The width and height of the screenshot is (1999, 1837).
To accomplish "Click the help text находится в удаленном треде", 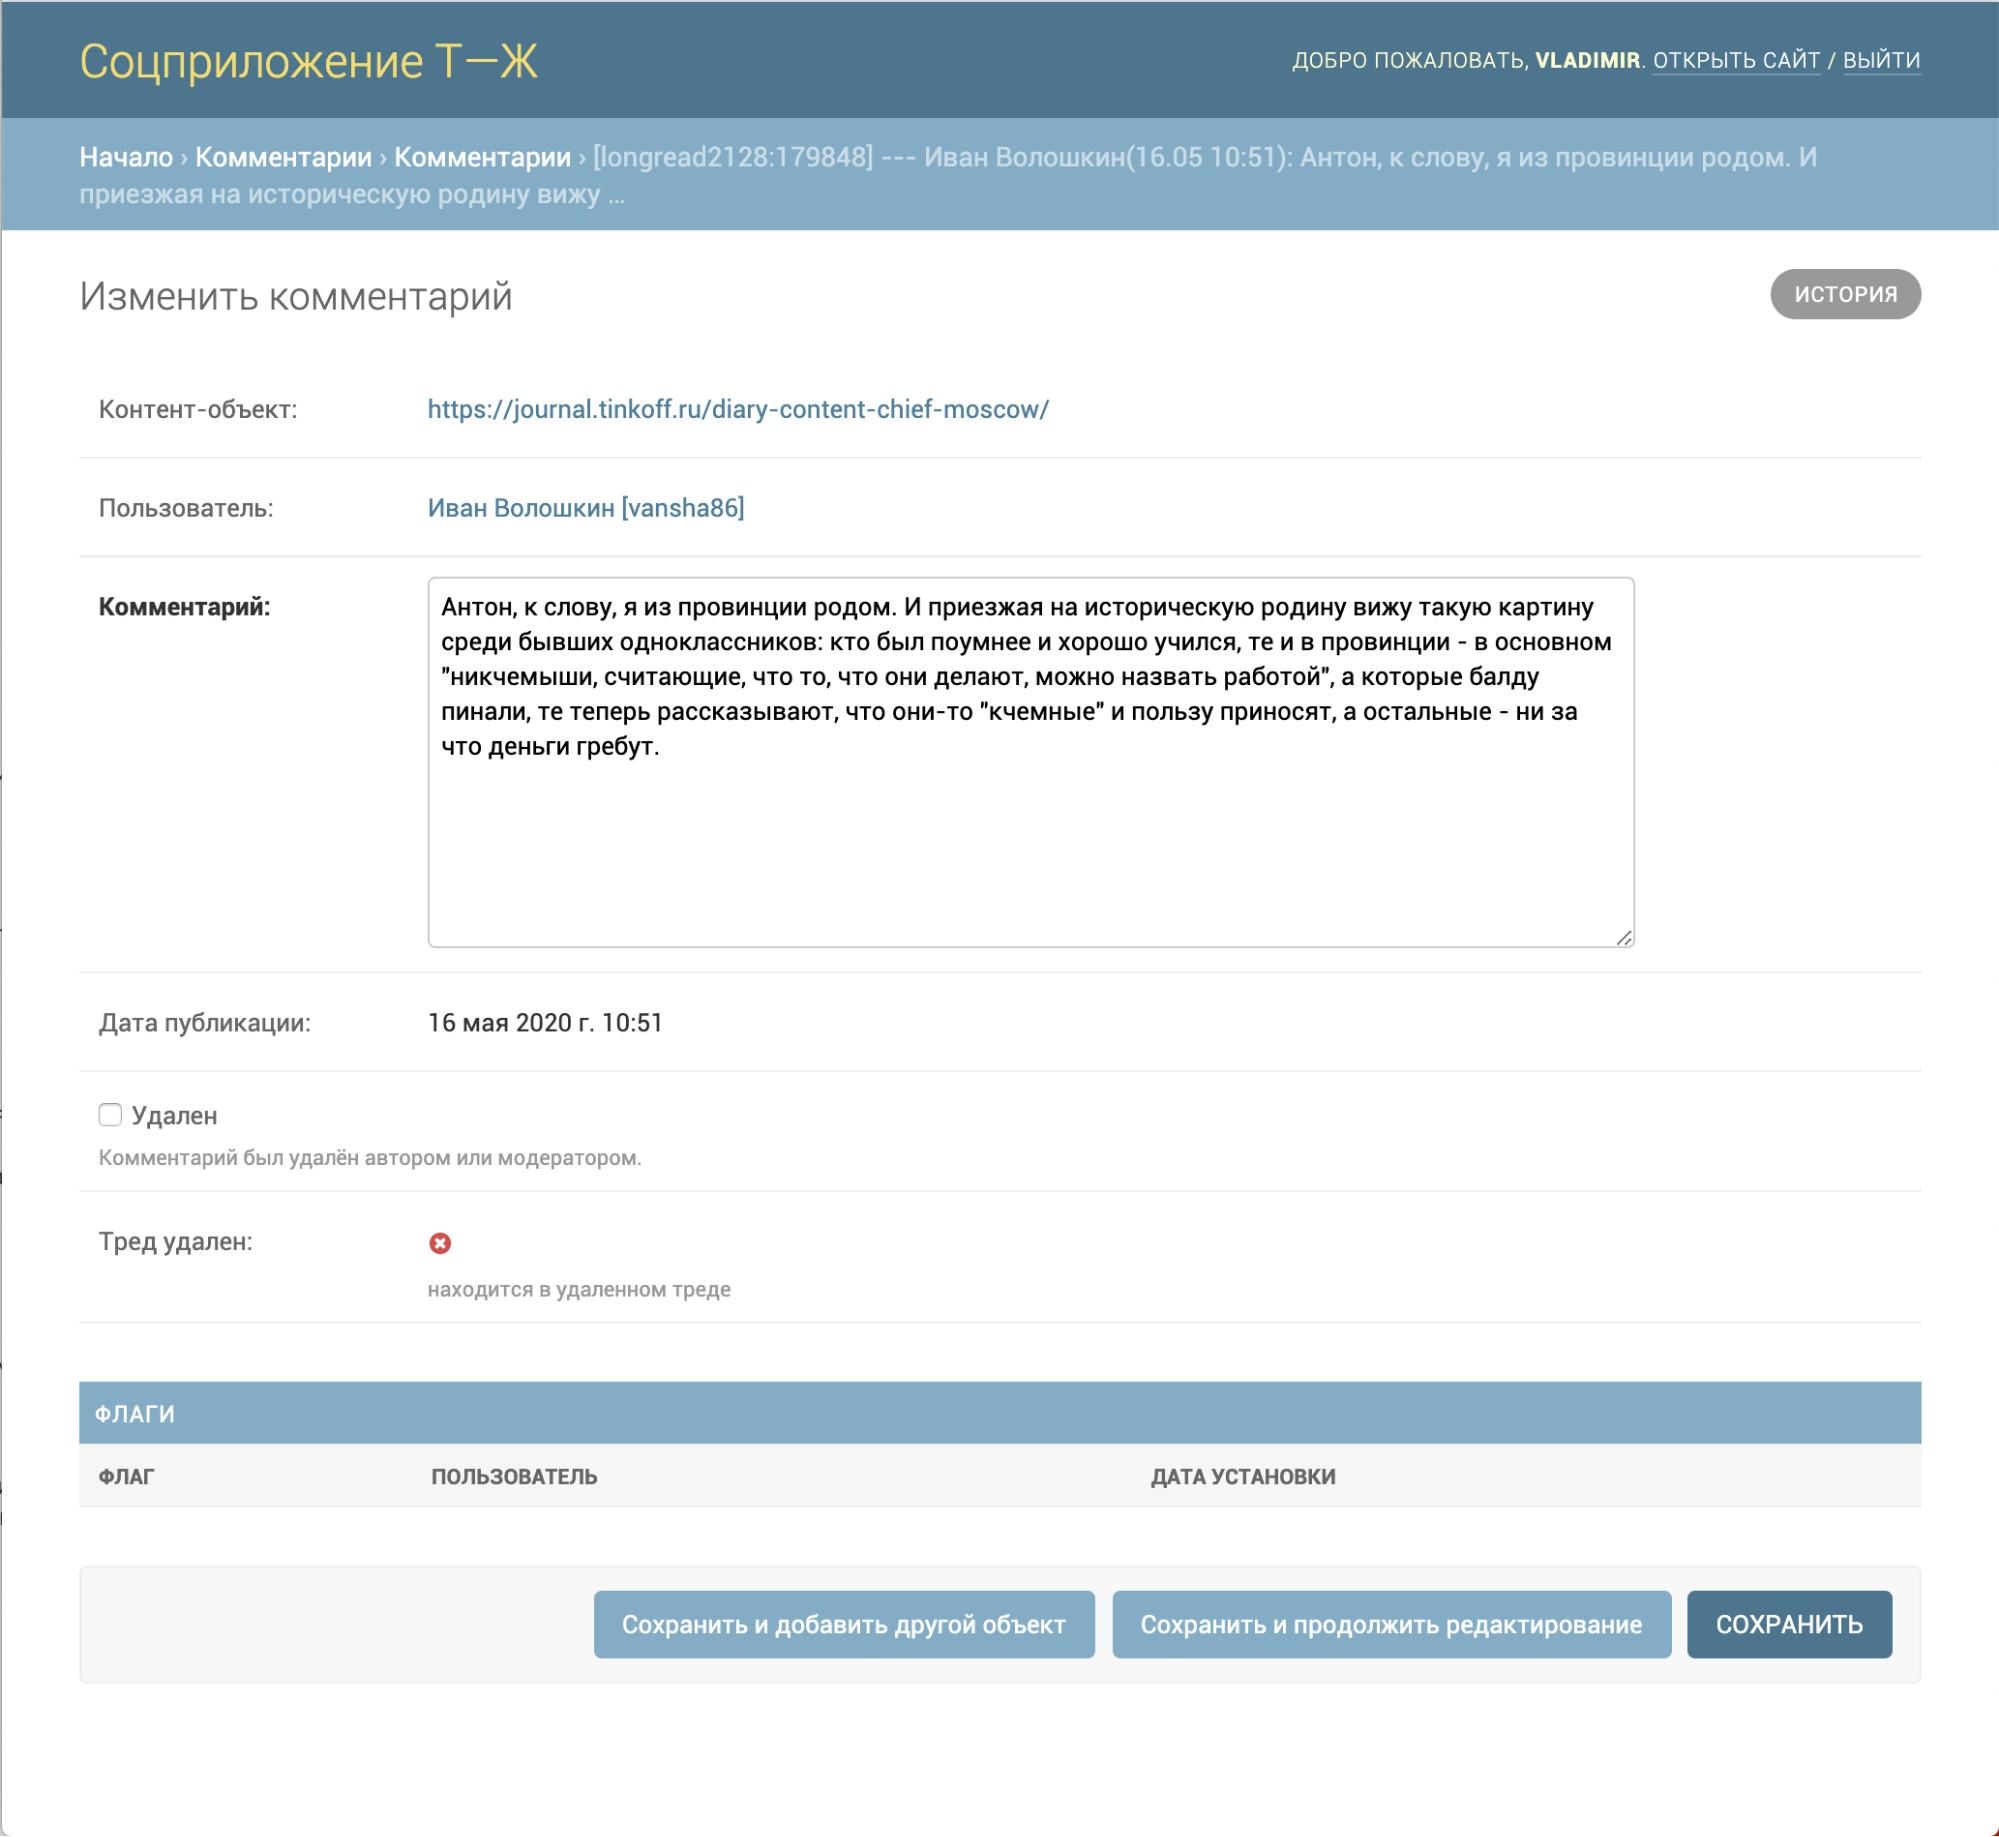I will 579,1290.
